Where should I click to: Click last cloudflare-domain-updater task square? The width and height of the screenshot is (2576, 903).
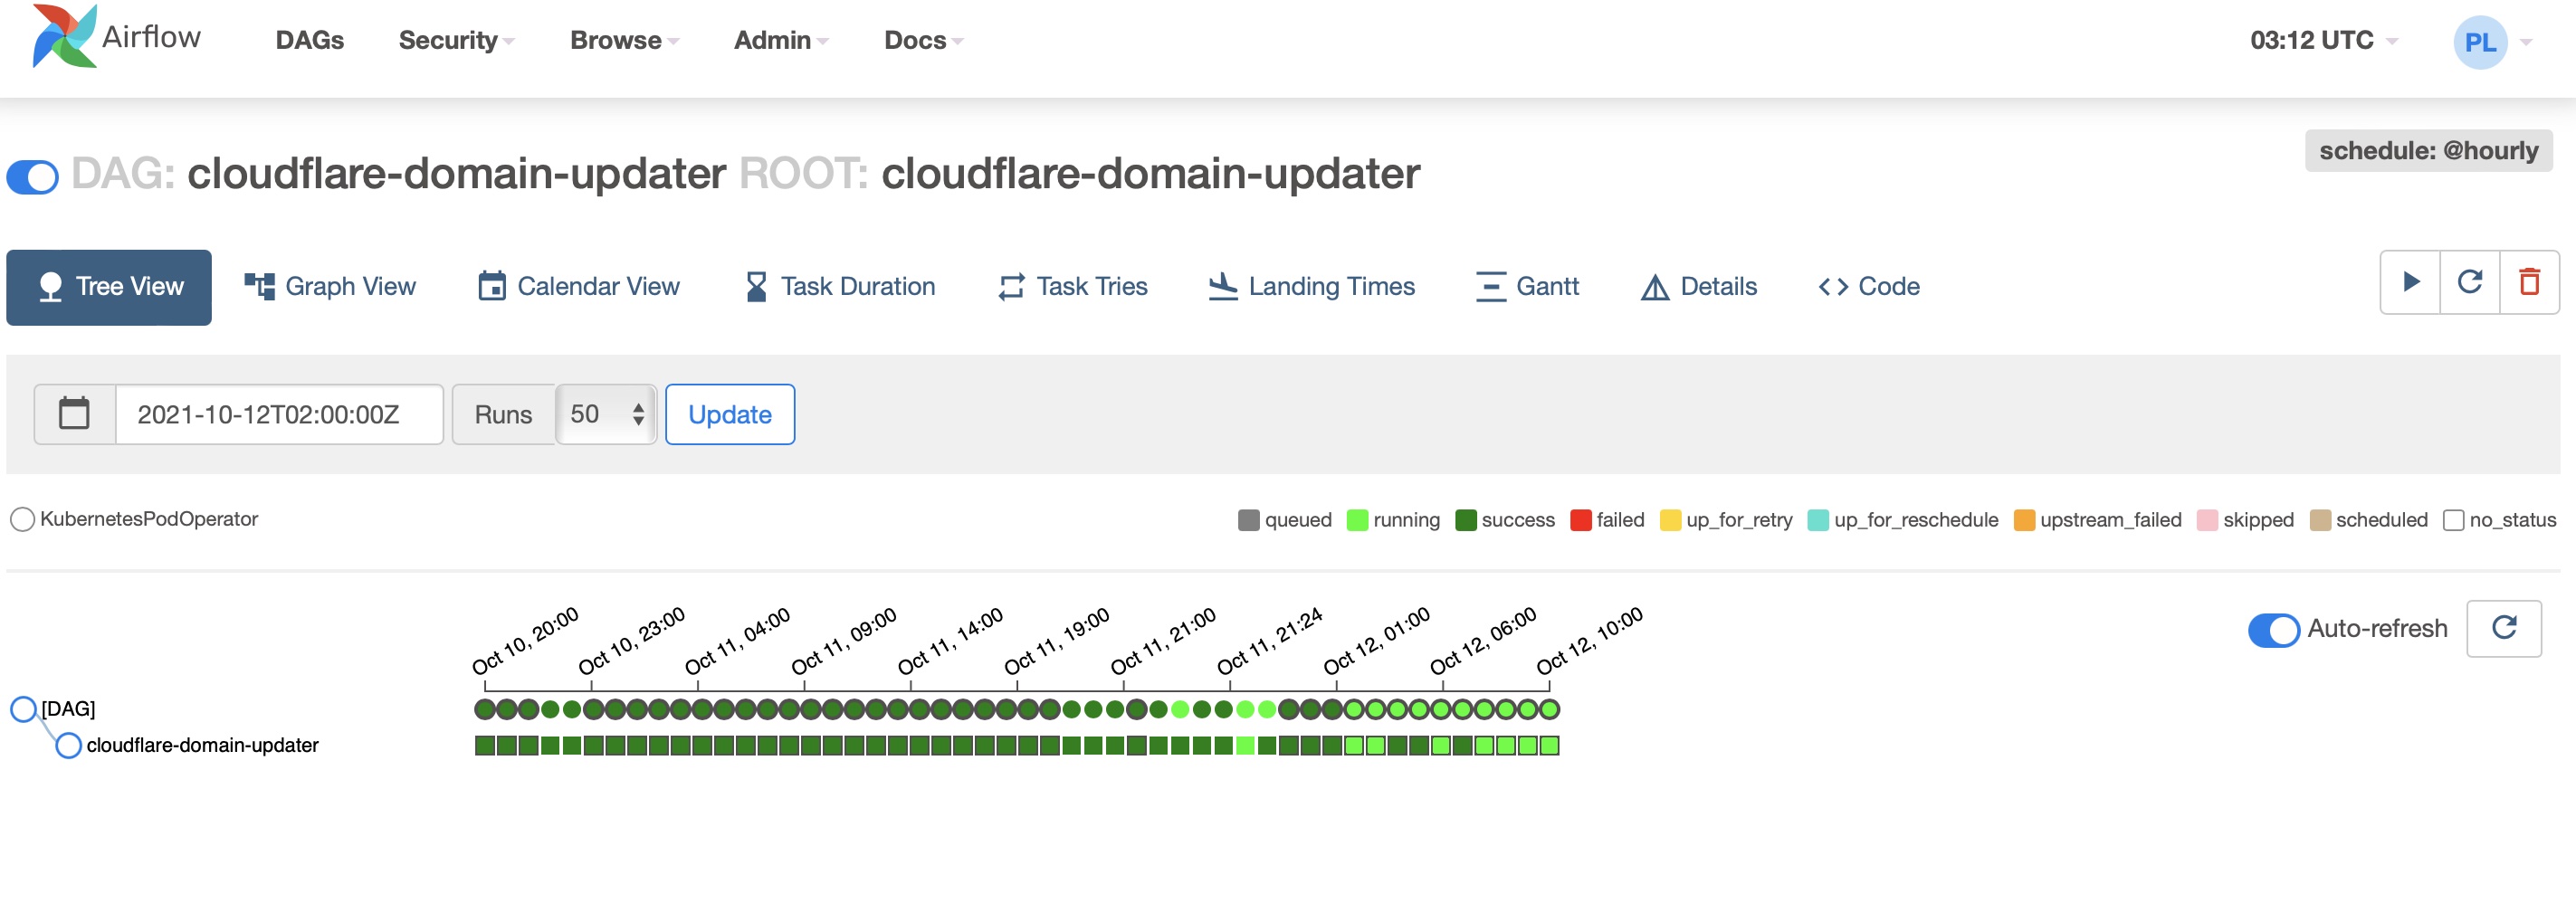(1549, 746)
